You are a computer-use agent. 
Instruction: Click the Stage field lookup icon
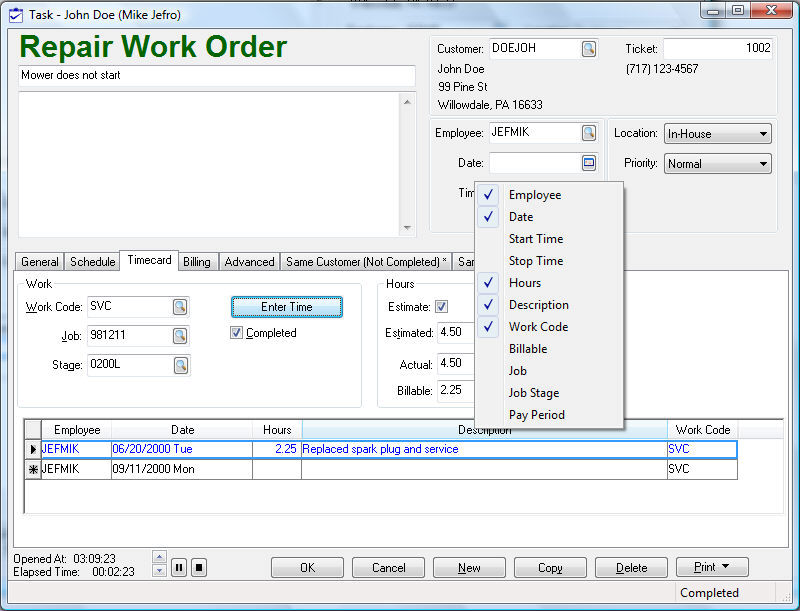(x=180, y=366)
